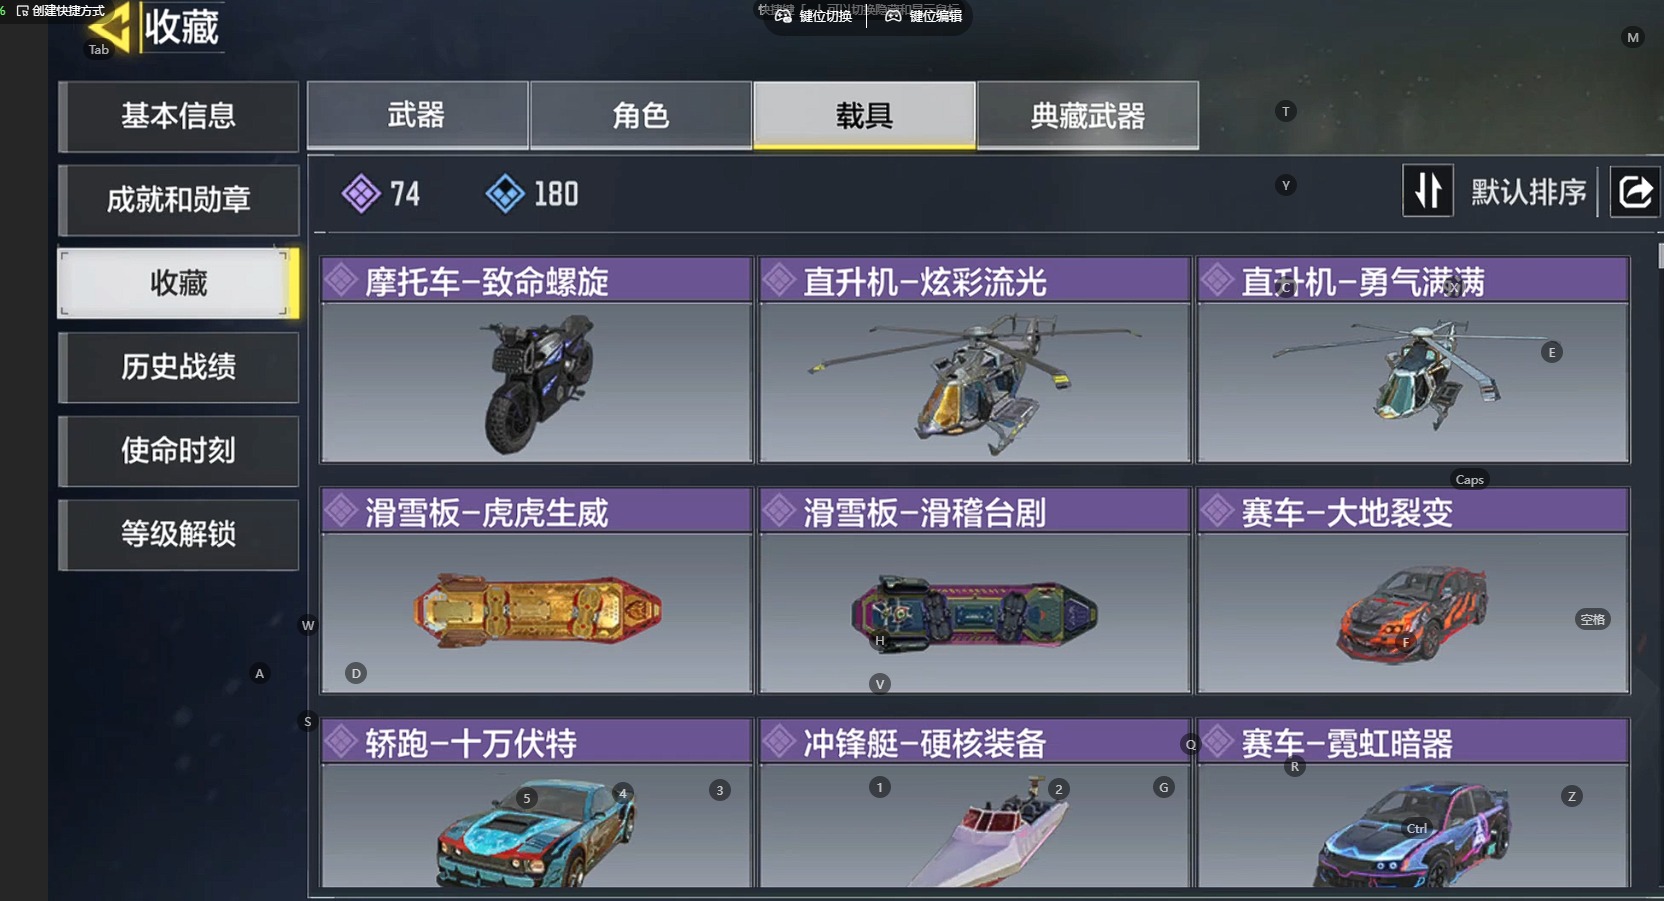Screen dimensions: 1664x901
Task: Click the blue diamond currency icon
Action: coord(505,194)
